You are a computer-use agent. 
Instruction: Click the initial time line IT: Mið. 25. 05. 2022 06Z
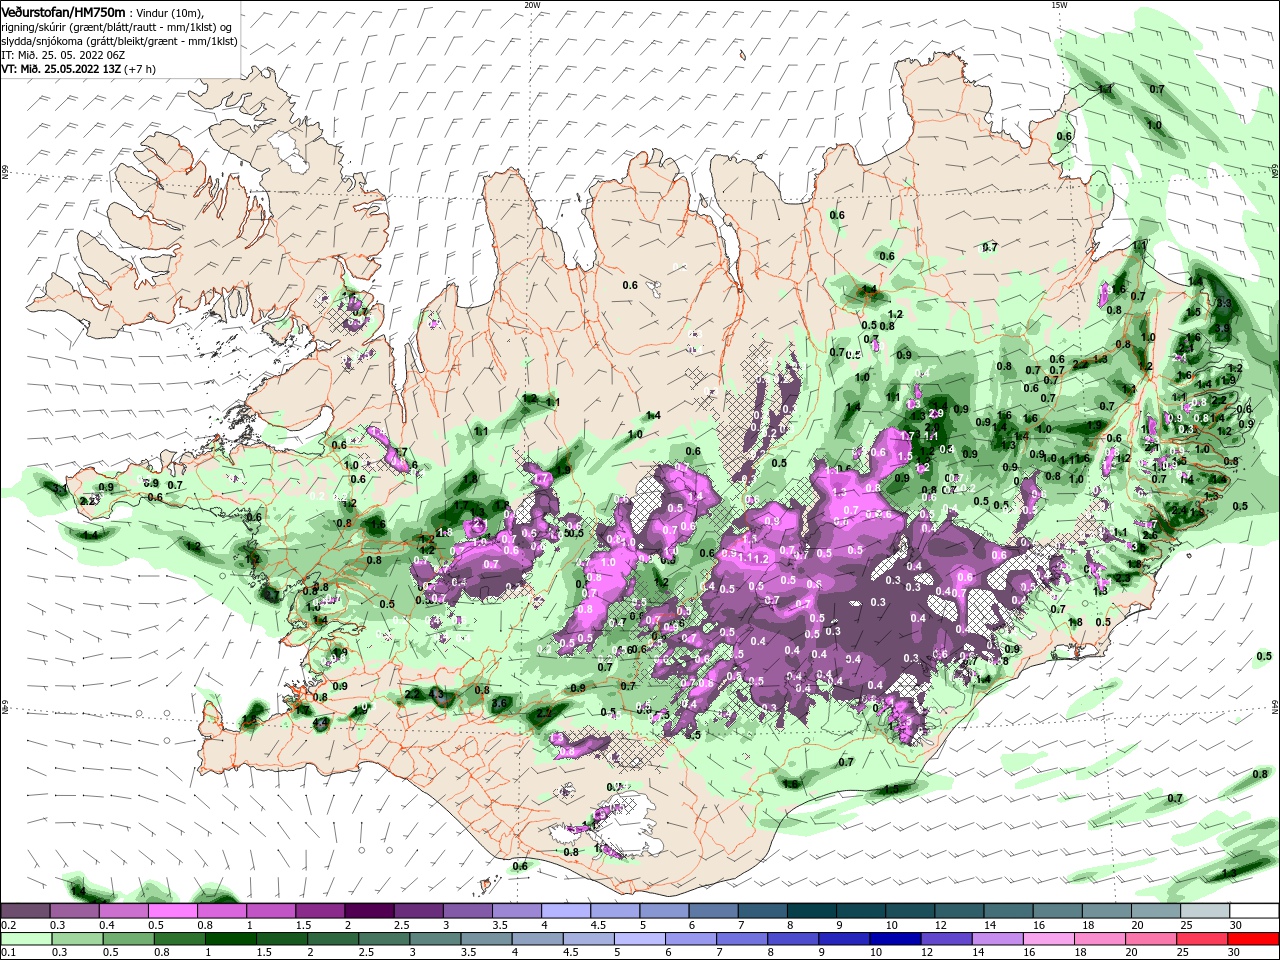pyautogui.click(x=63, y=55)
